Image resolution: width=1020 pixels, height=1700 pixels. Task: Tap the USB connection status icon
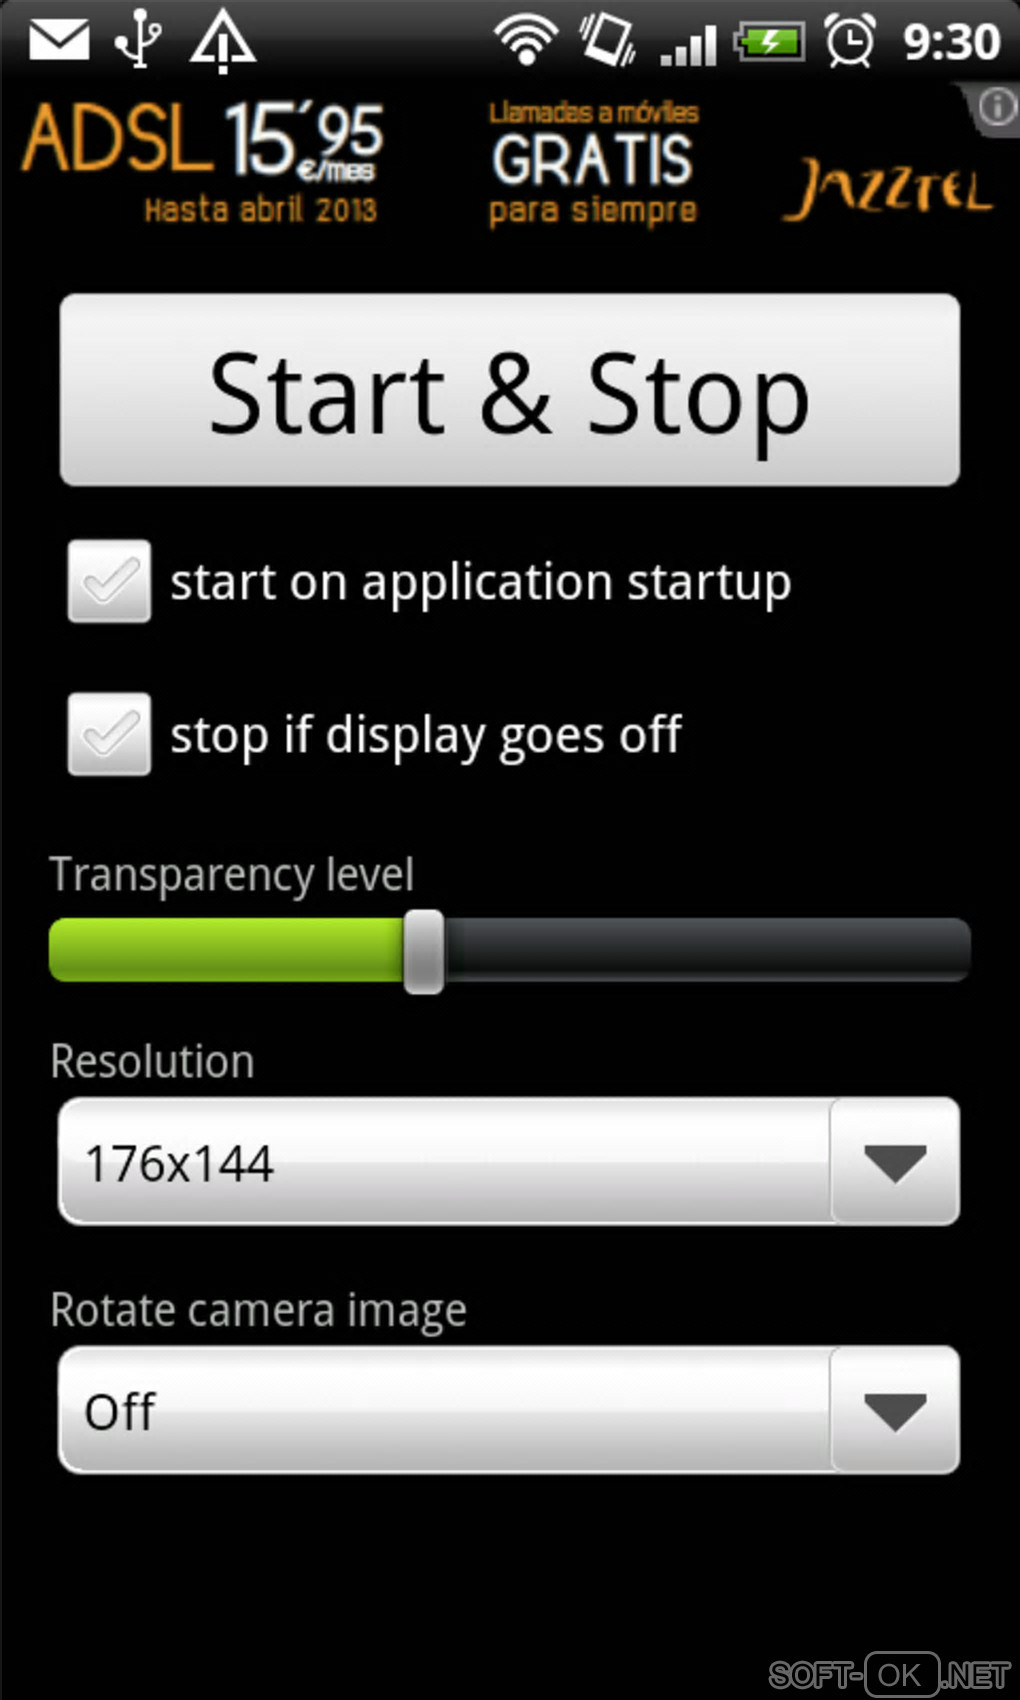point(139,38)
